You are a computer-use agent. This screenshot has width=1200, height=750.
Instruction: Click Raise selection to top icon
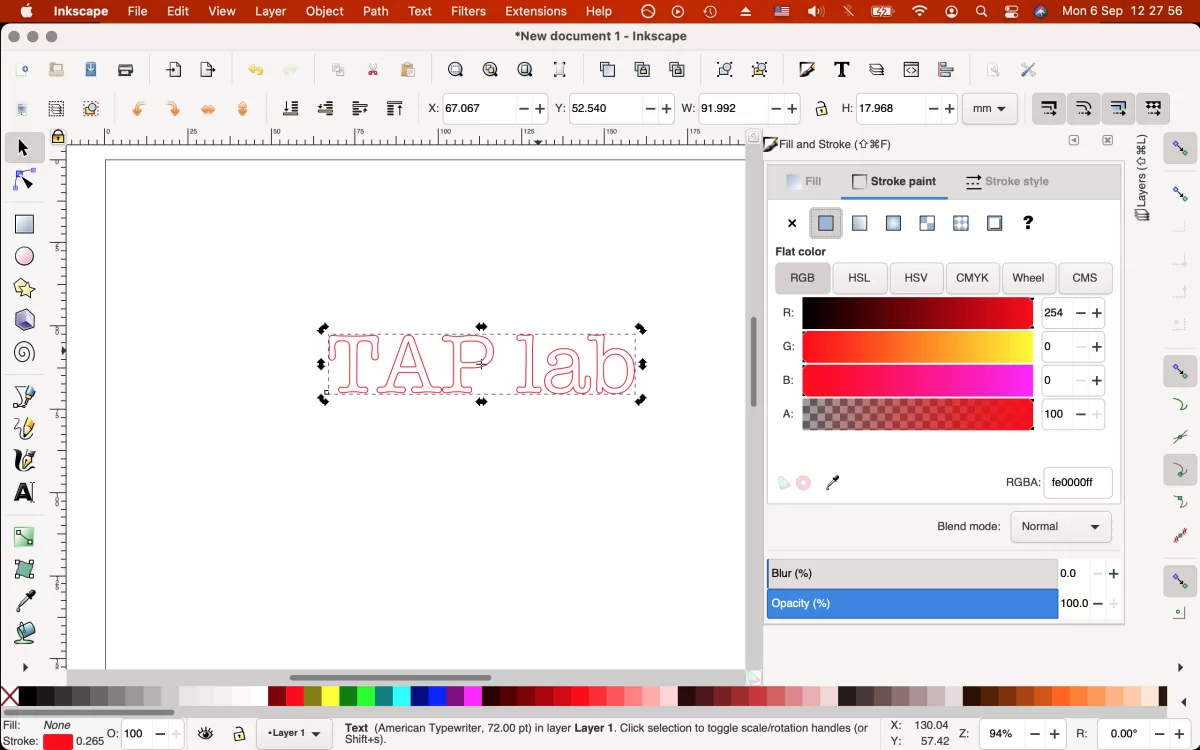click(x=395, y=108)
